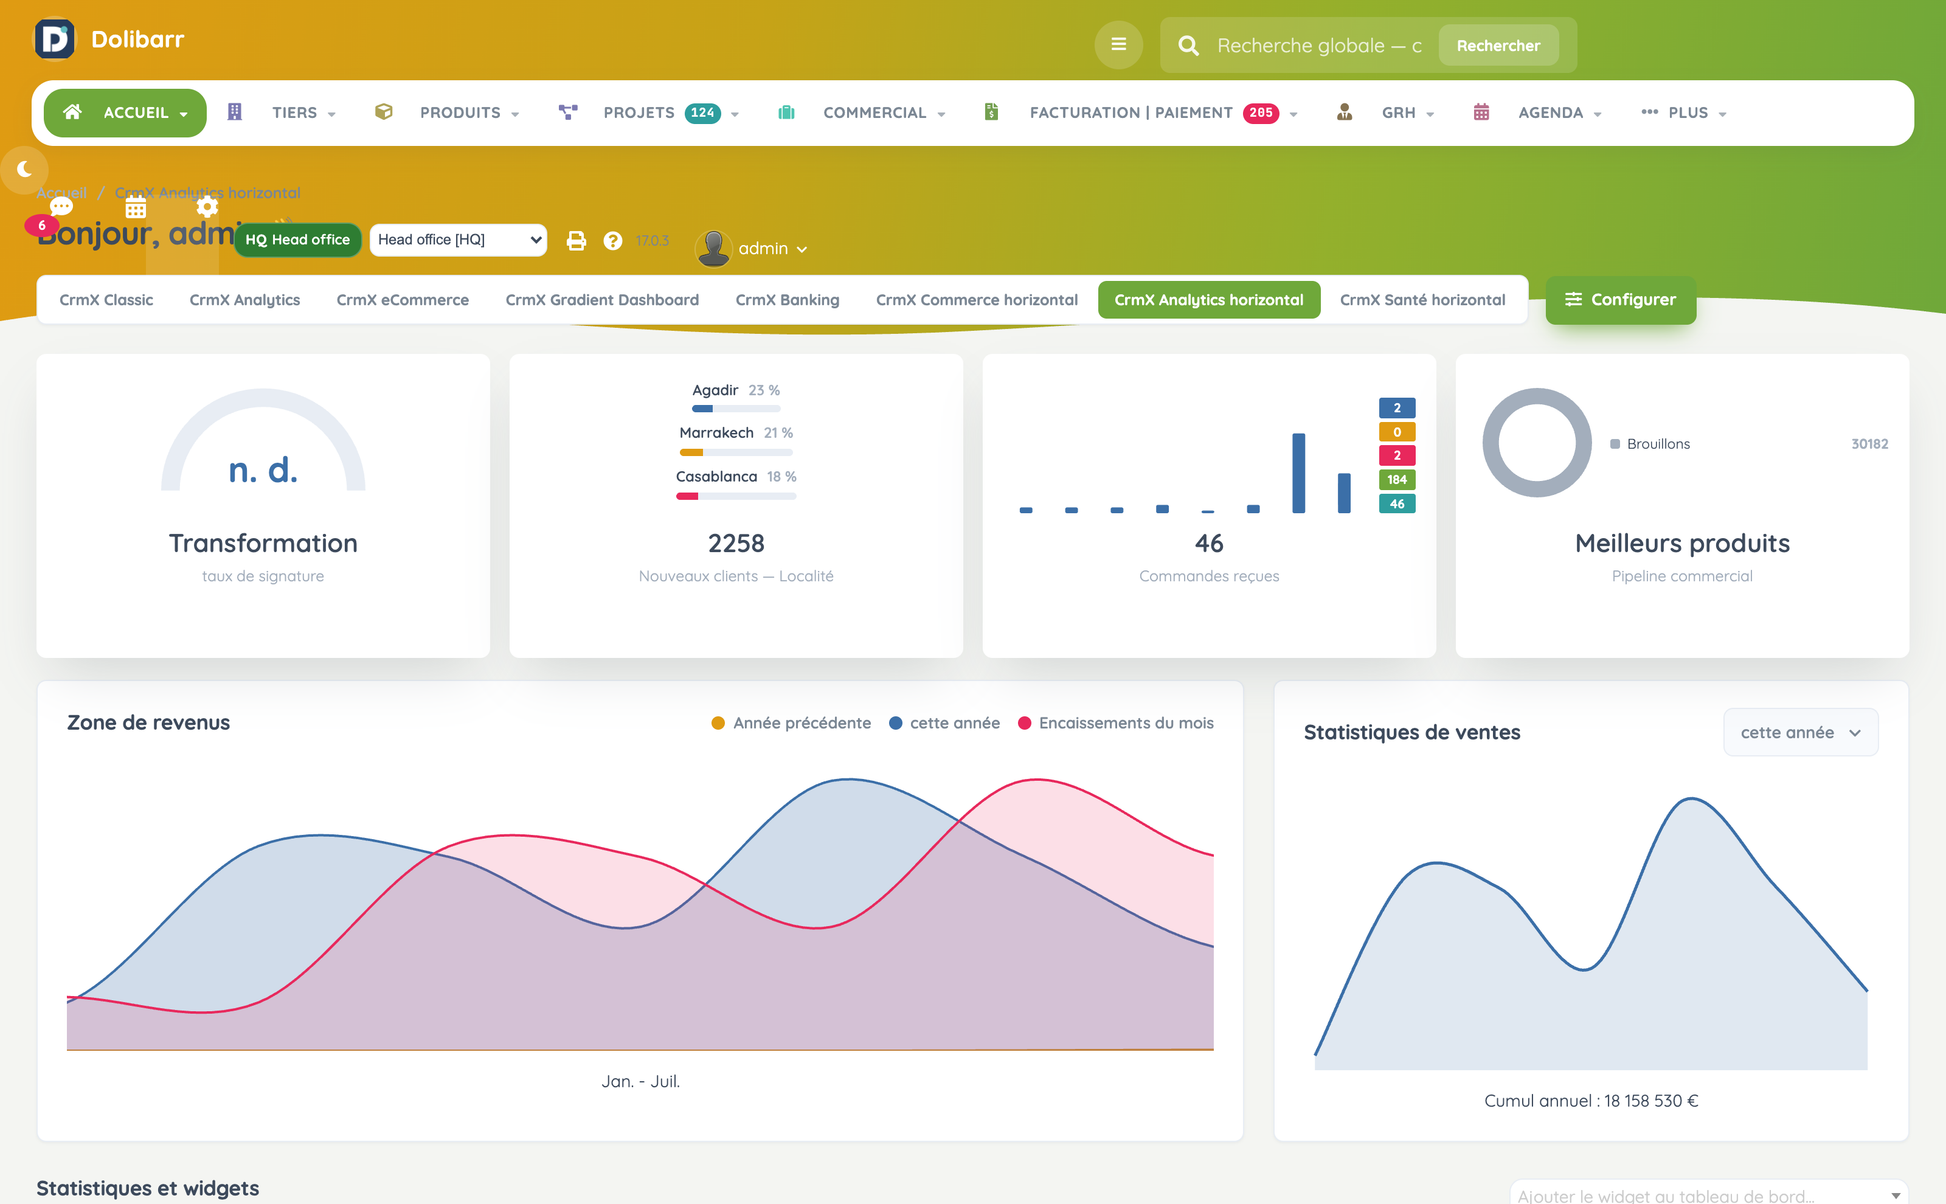Open the calendar shortcut icon
1946x1204 pixels.
tap(136, 207)
